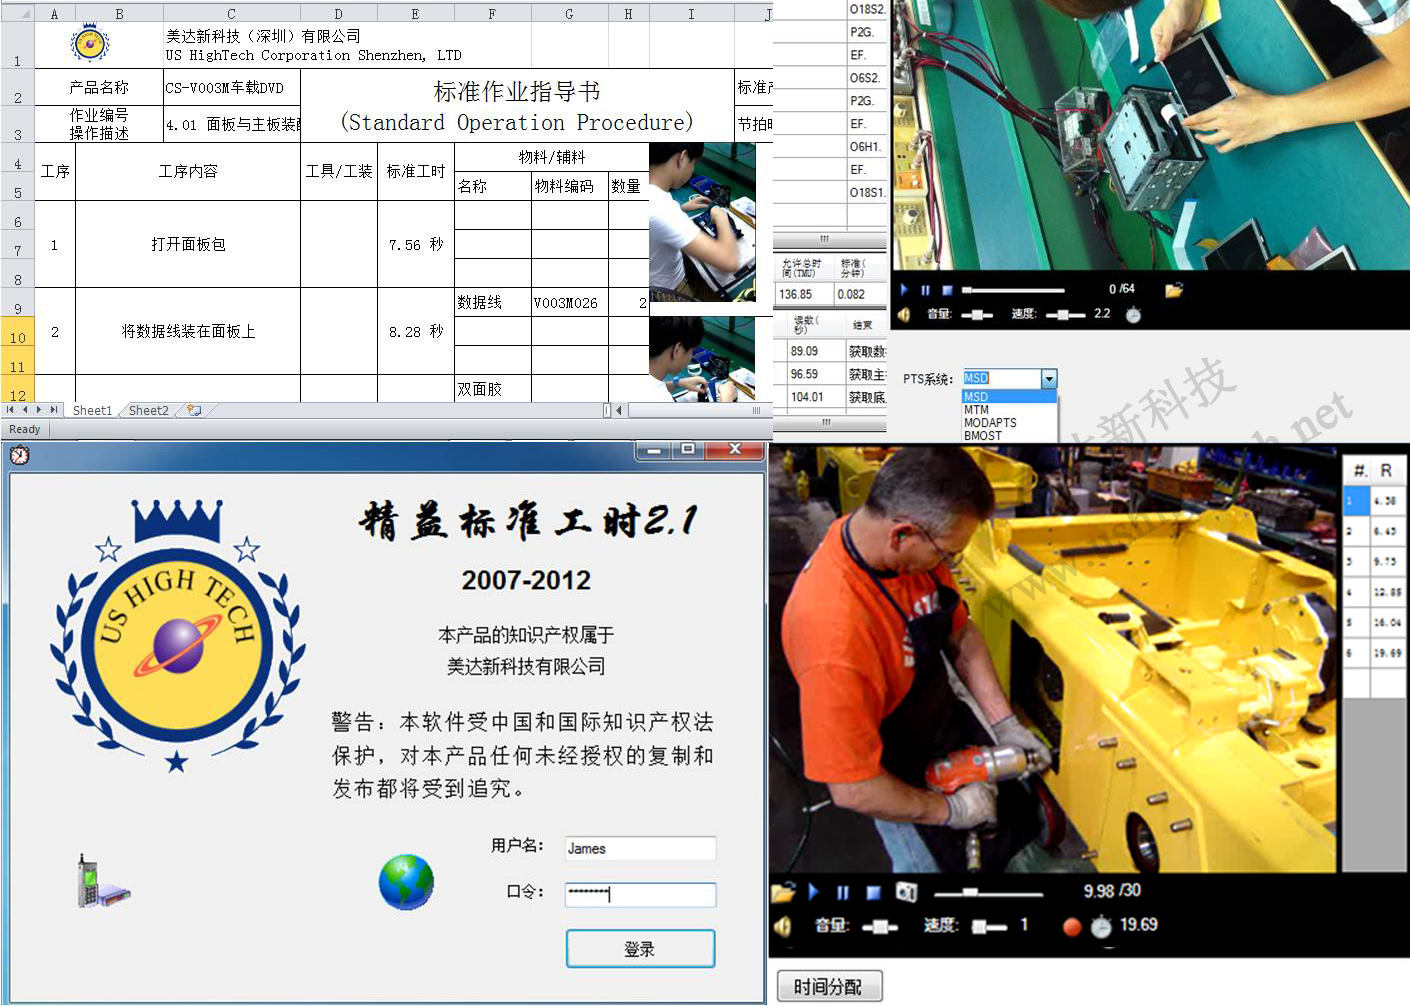Click the globe icon in login dialog
1410x1006 pixels.
point(406,882)
